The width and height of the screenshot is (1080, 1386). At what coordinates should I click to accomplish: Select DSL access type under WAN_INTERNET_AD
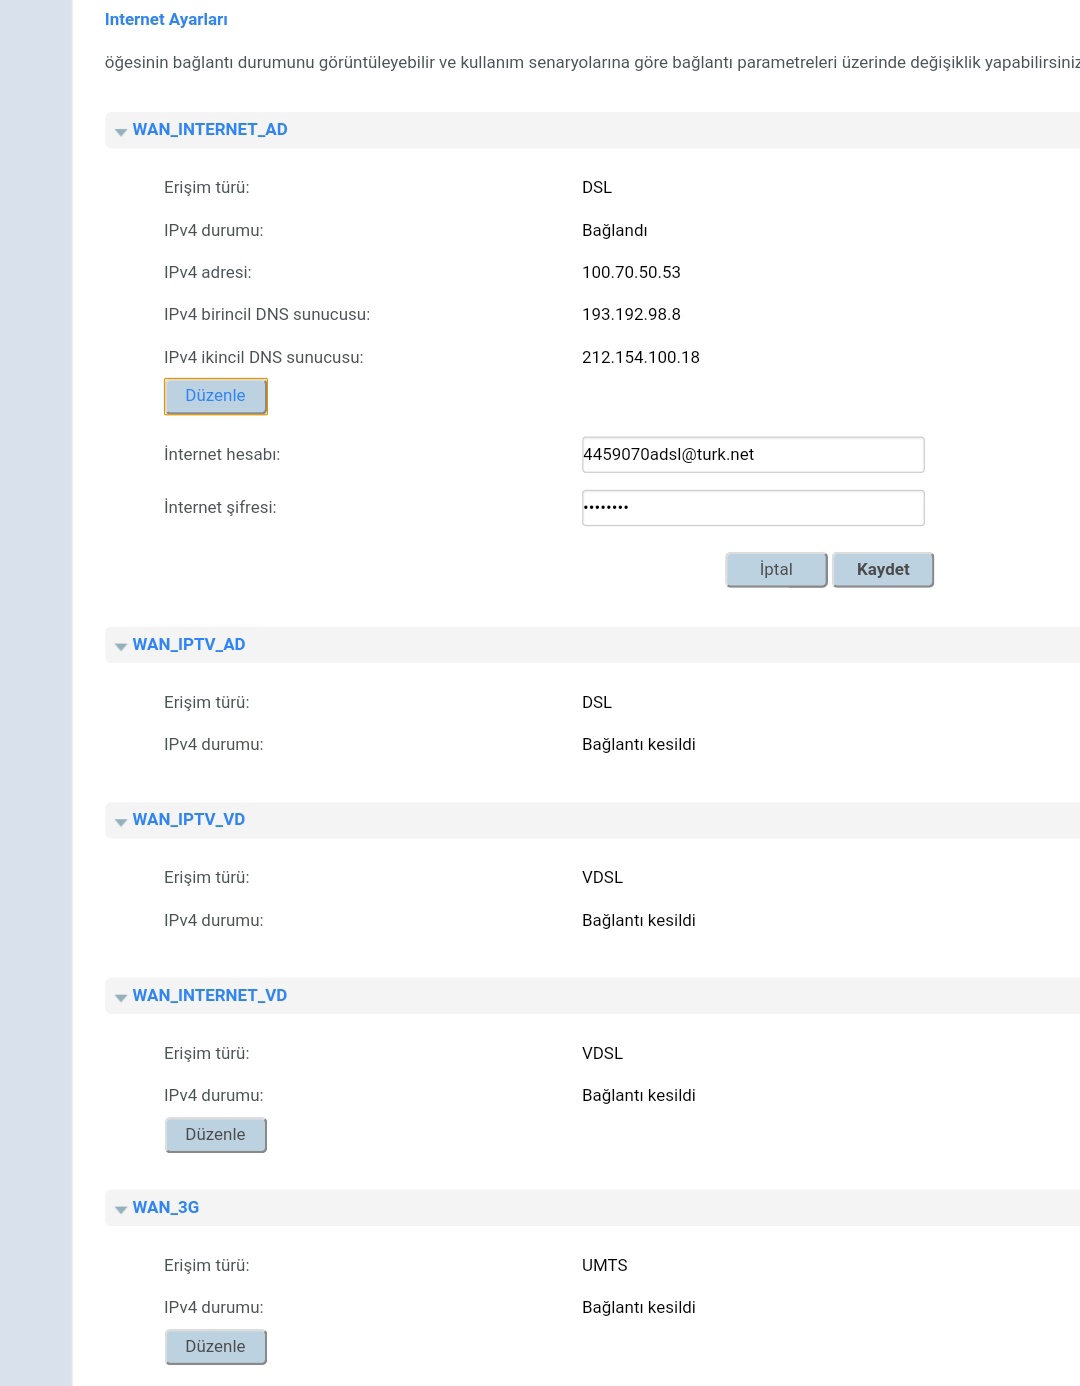point(597,187)
